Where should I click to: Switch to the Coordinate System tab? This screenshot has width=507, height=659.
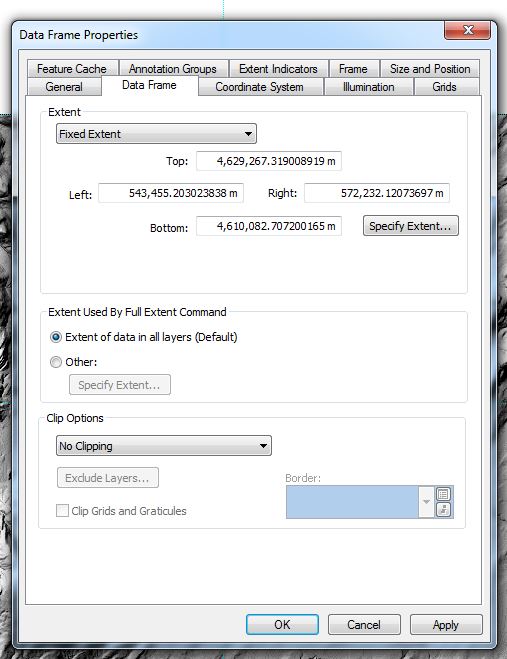[259, 87]
